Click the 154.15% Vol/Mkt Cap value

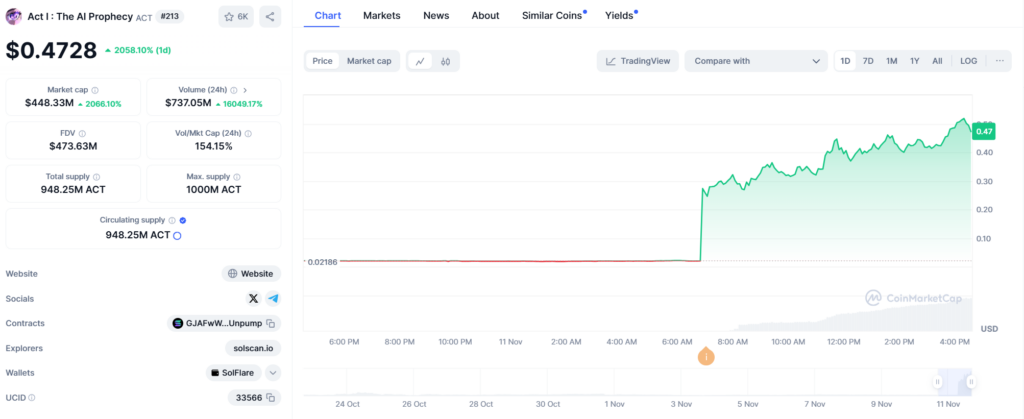(x=214, y=146)
